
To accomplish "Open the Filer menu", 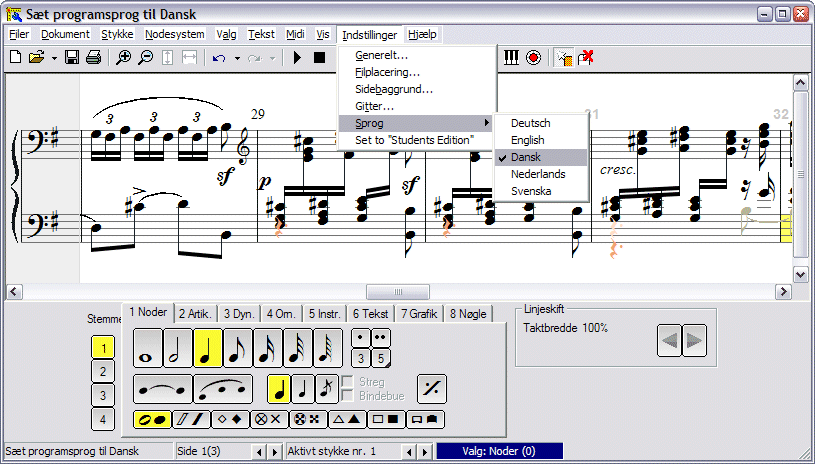I will pos(19,34).
